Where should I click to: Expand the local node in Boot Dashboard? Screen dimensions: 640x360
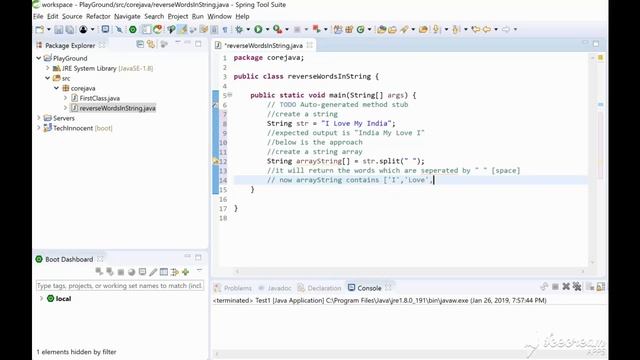(41, 298)
